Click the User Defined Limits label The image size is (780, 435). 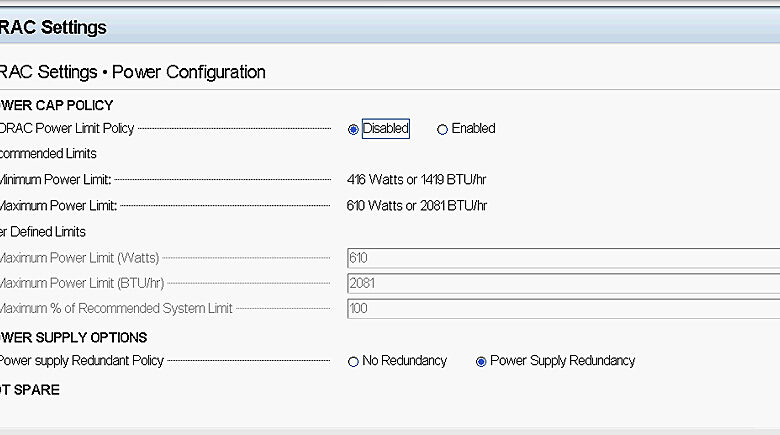tap(43, 232)
